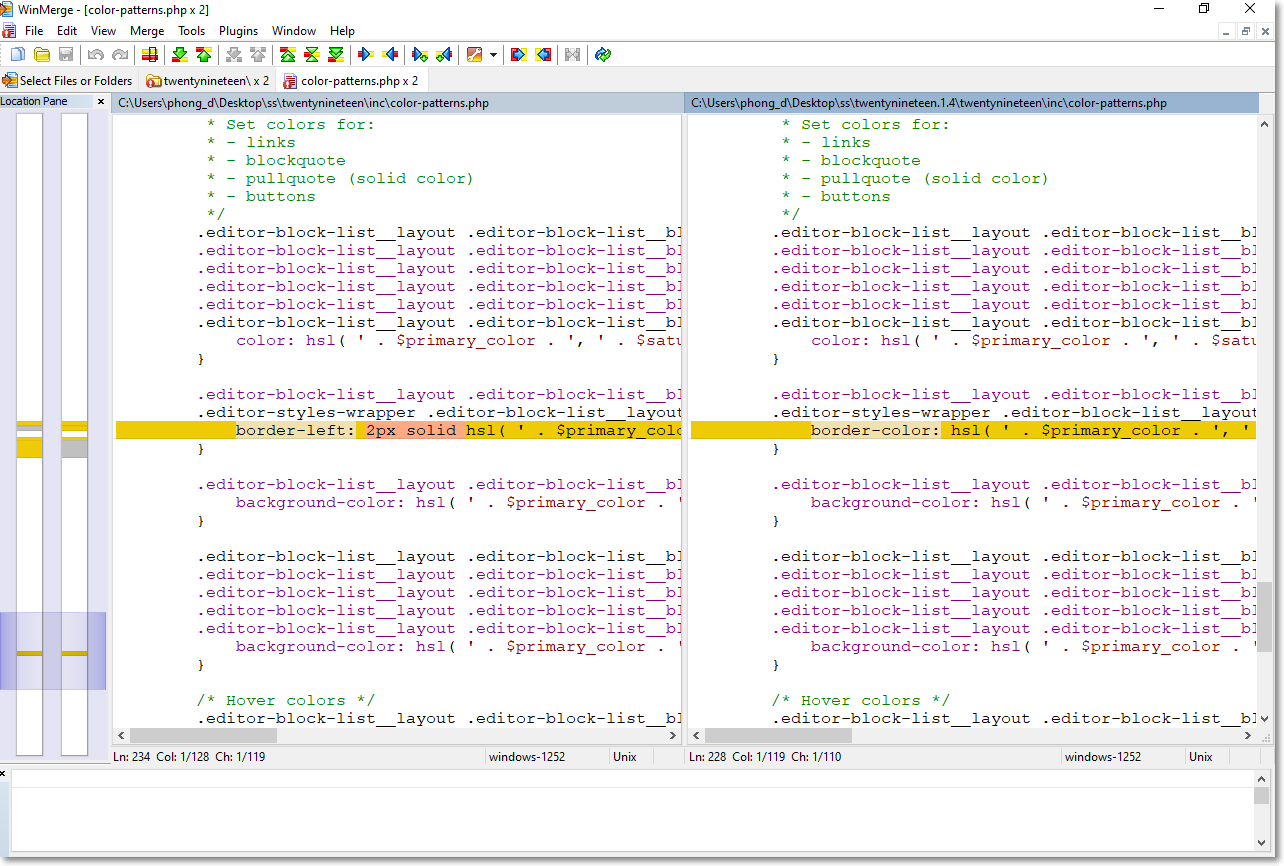Click the right pane vertical scrollbar thumb

pos(1266,617)
